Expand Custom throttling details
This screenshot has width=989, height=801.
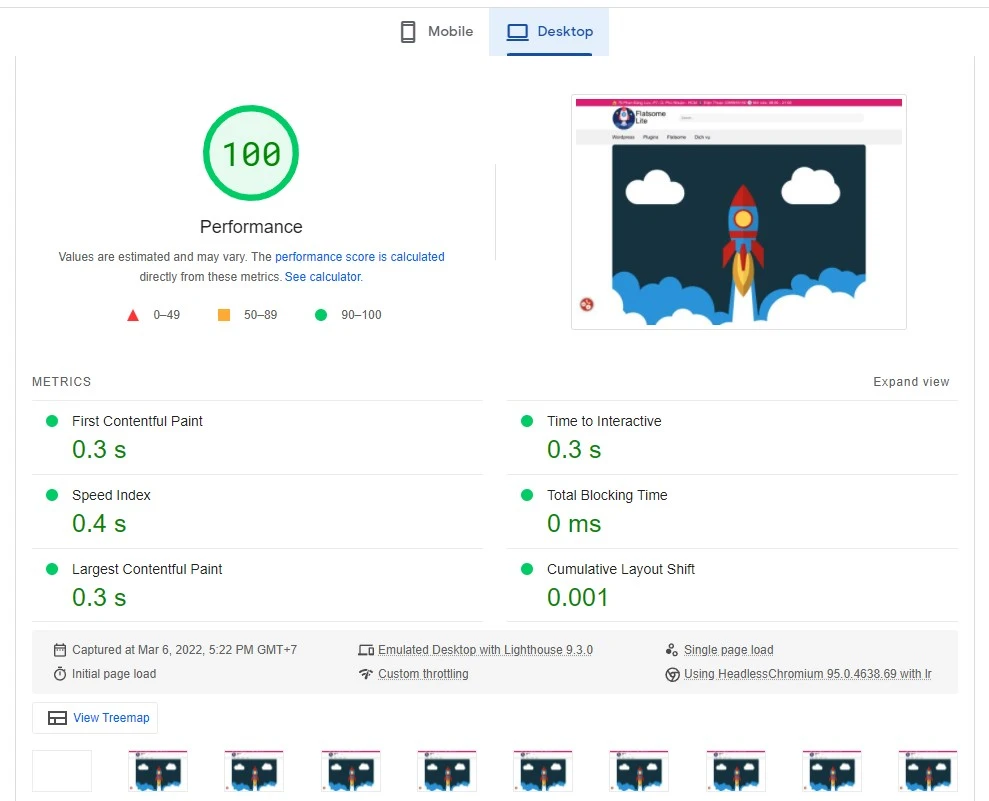click(x=423, y=674)
